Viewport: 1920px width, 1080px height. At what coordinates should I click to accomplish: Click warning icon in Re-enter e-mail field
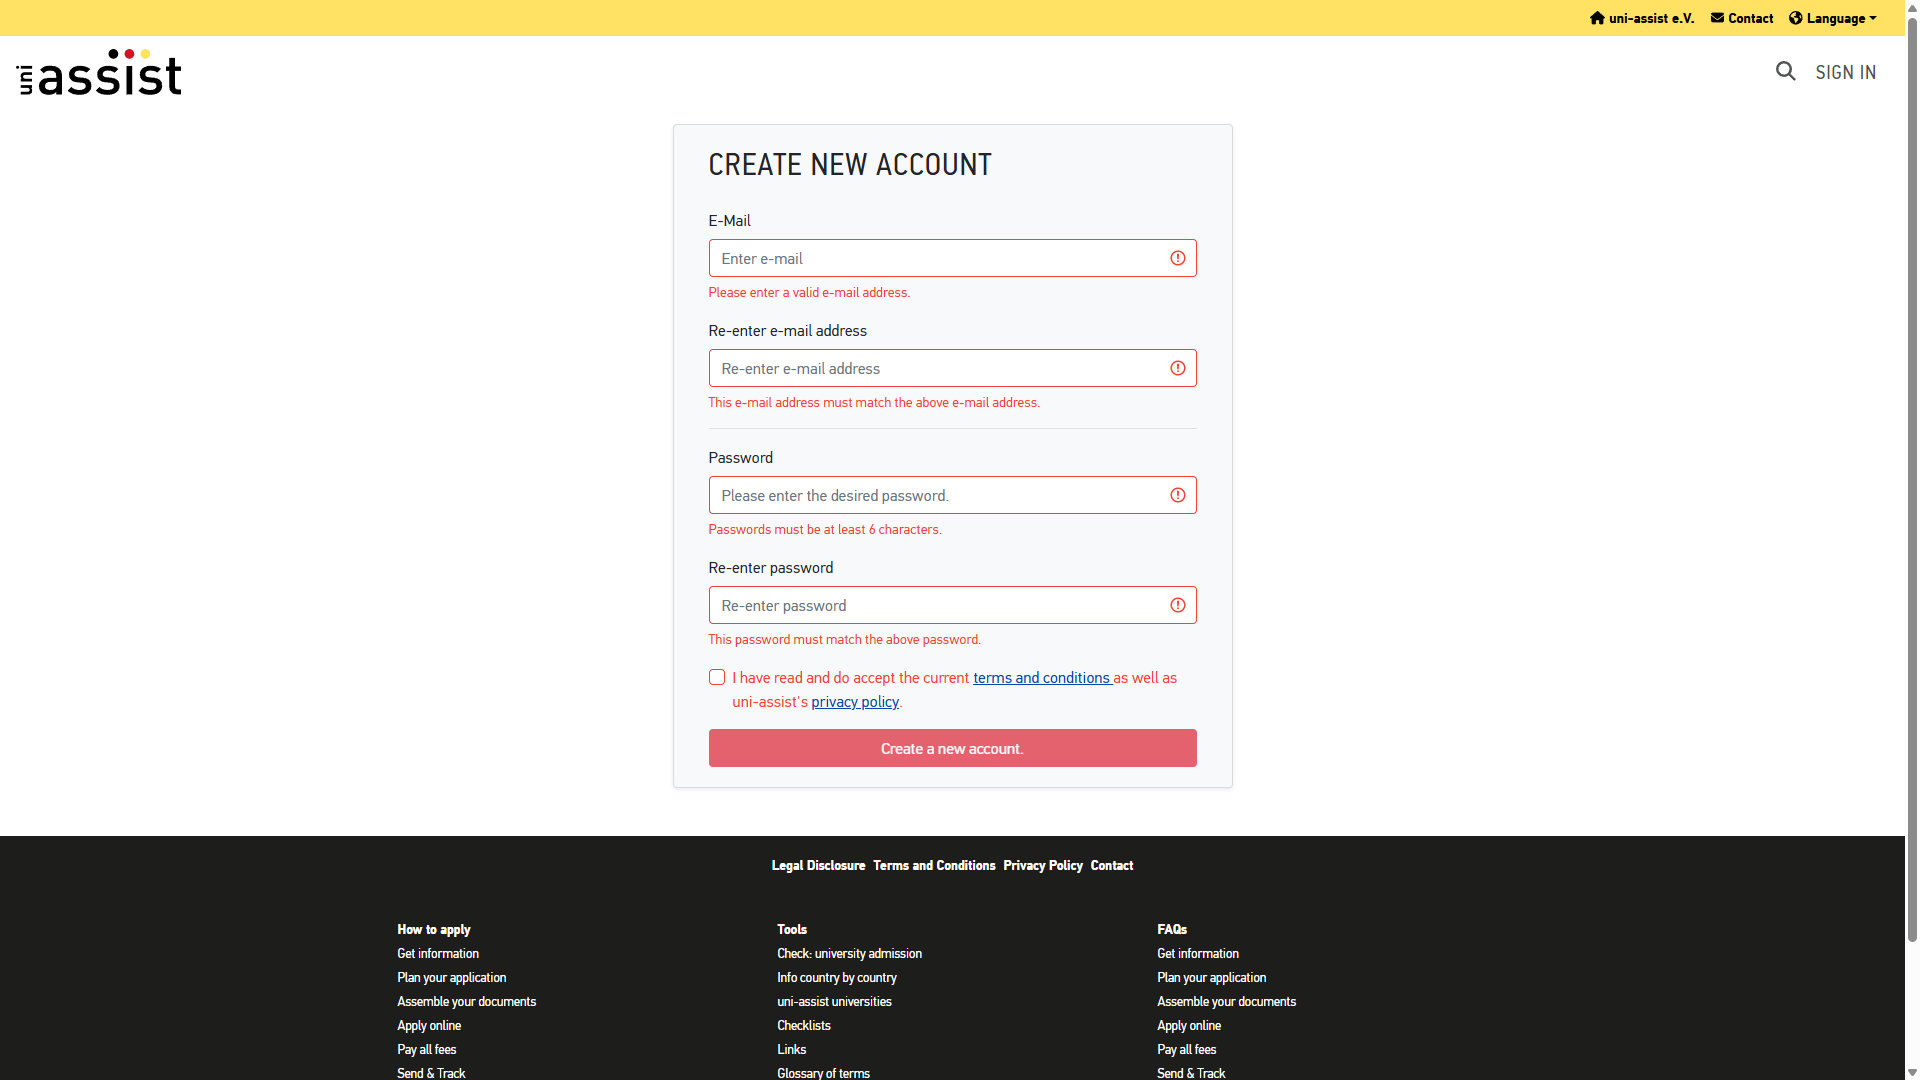coord(1177,368)
